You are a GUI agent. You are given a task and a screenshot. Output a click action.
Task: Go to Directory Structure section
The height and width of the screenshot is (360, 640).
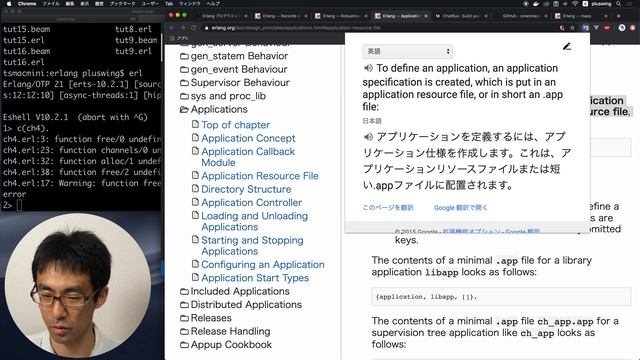(x=246, y=189)
